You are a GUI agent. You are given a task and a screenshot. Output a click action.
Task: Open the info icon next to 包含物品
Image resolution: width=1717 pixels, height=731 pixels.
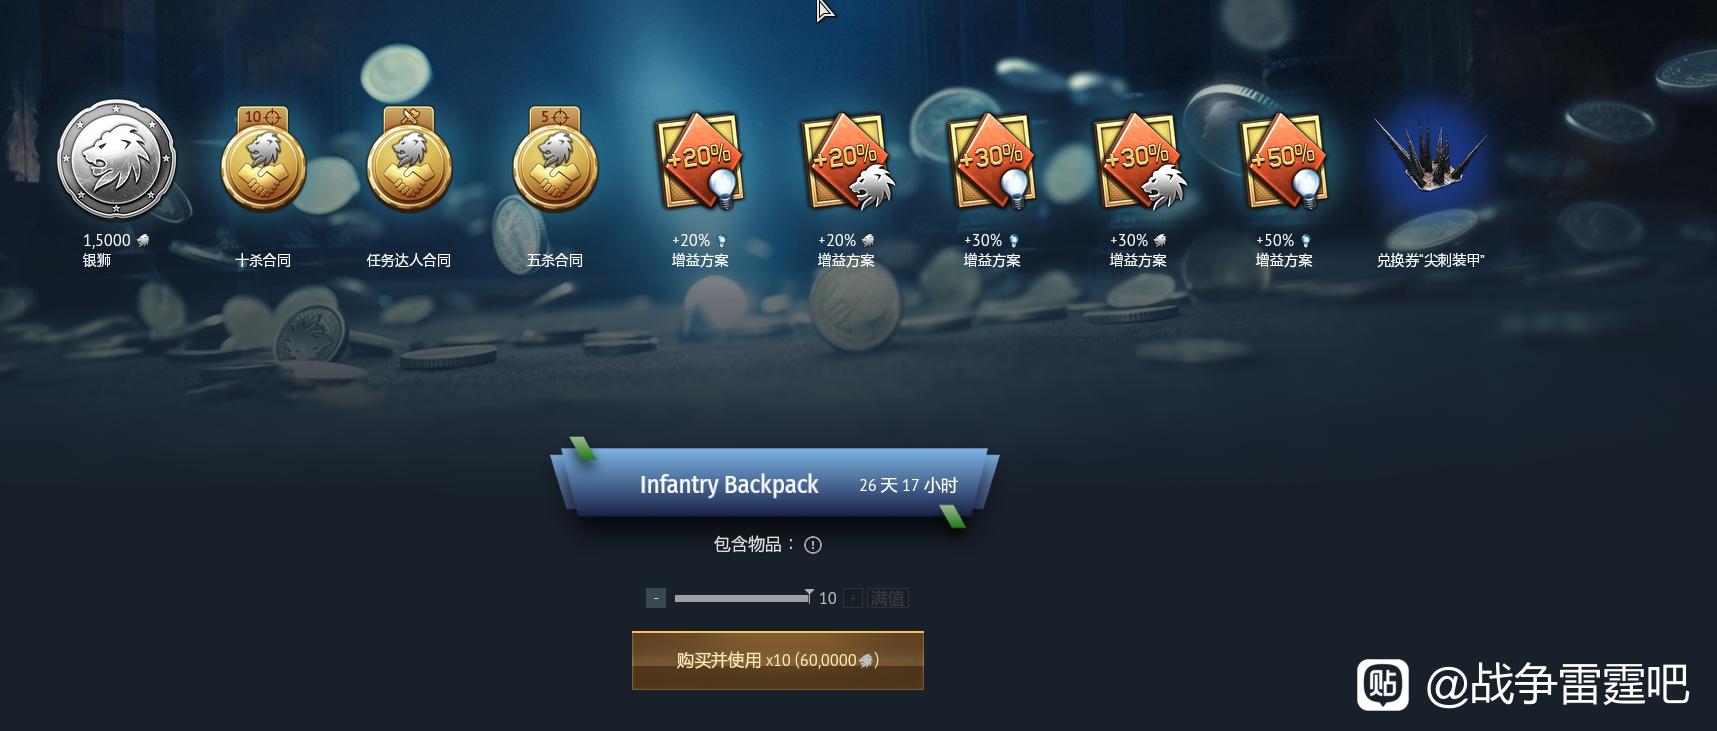[813, 545]
